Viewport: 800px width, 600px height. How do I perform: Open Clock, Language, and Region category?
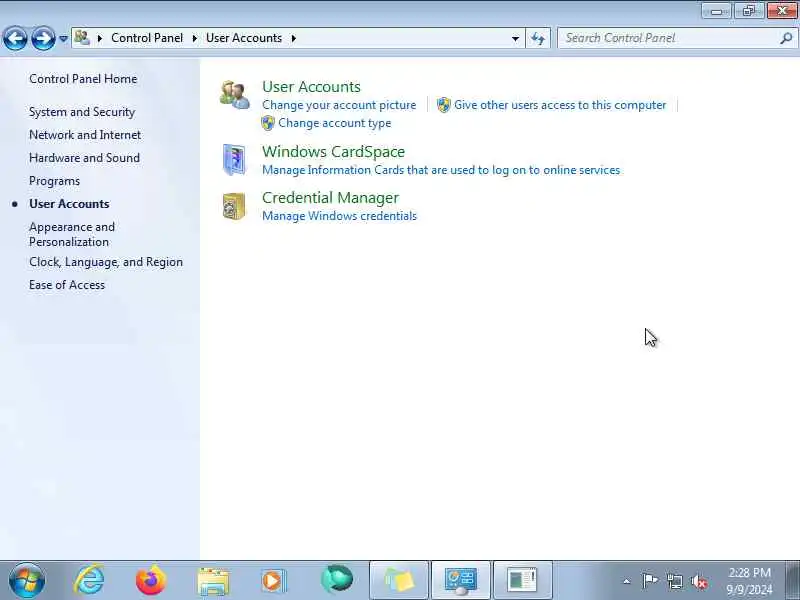click(x=106, y=262)
